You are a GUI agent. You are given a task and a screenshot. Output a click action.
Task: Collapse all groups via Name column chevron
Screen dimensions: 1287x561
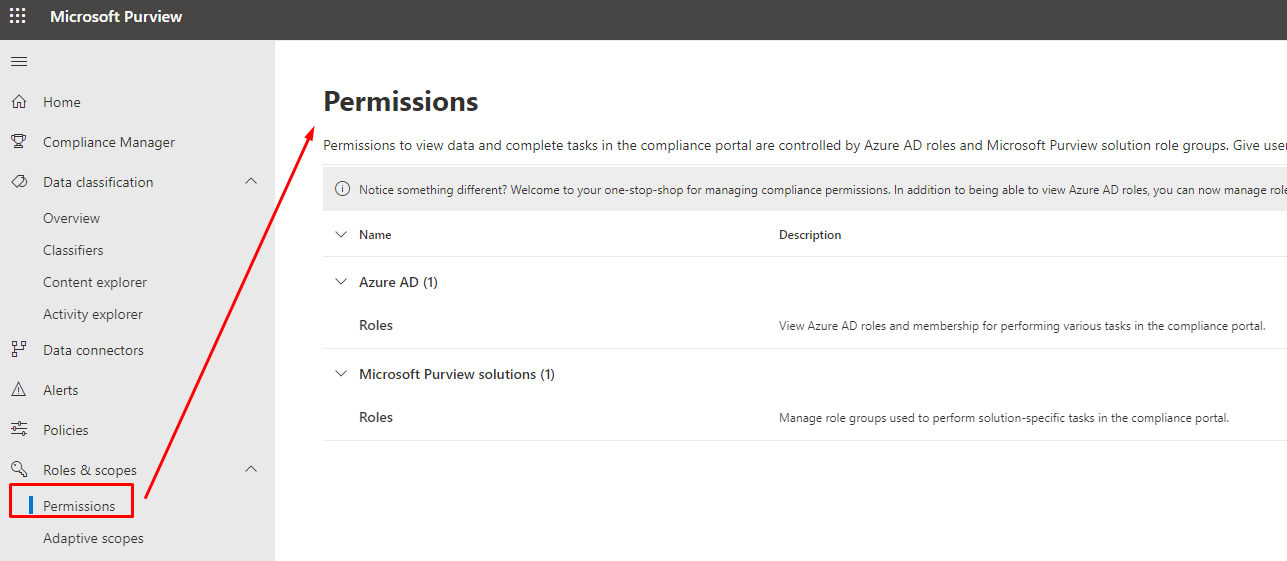click(x=341, y=235)
